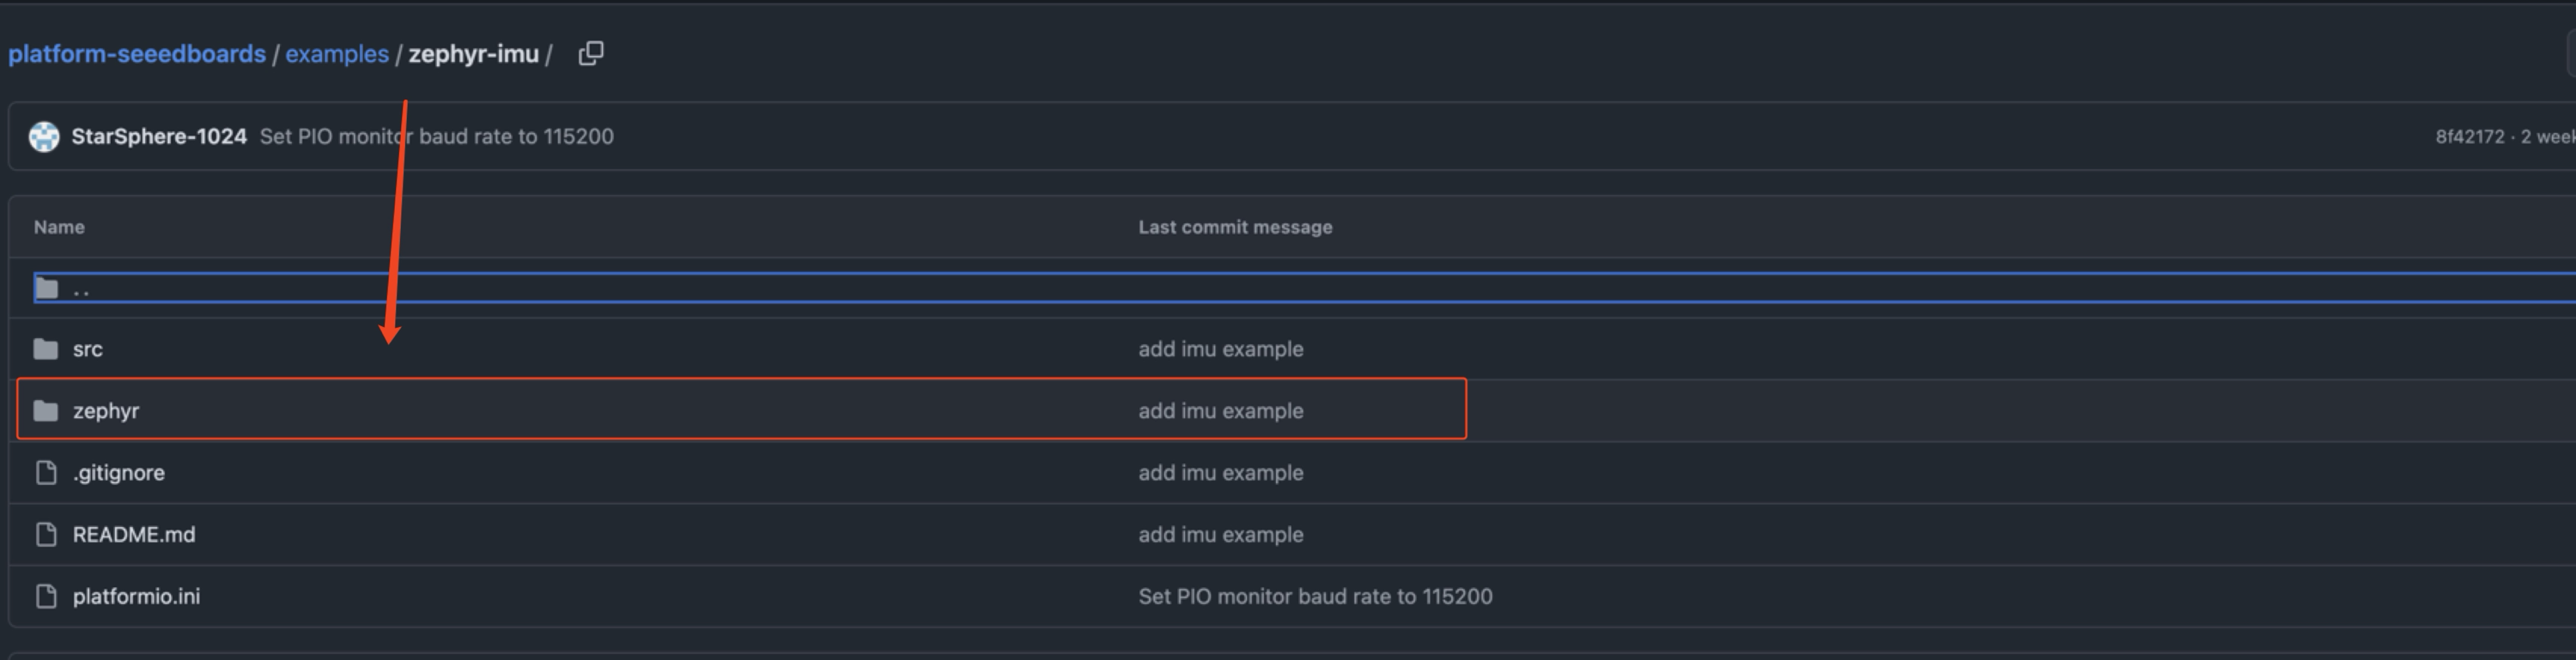This screenshot has width=2576, height=660.
Task: Click the .gitignore file icon
Action: click(46, 472)
